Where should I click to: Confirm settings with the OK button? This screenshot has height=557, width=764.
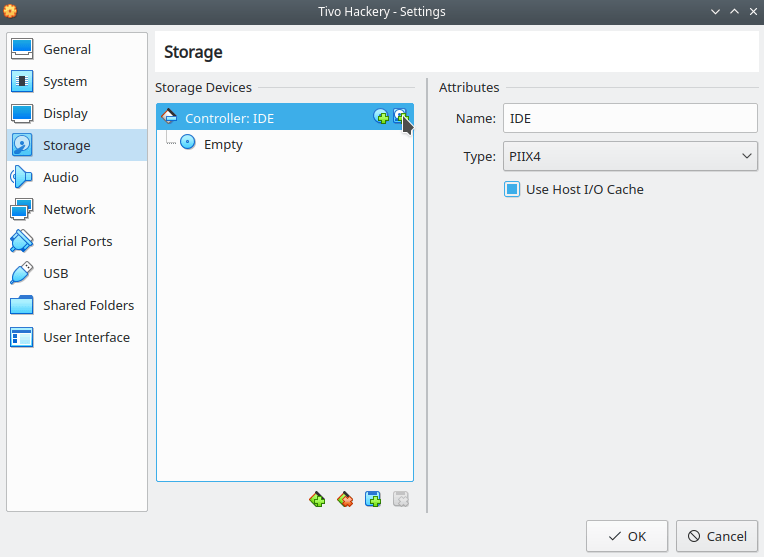point(627,536)
